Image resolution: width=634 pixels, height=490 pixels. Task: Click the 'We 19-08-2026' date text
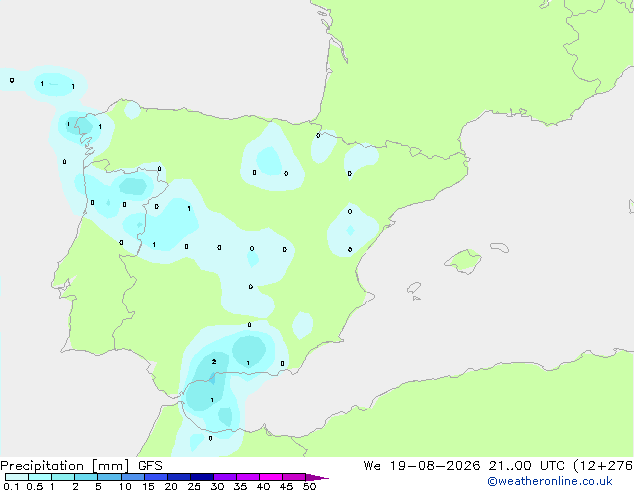tap(422, 466)
